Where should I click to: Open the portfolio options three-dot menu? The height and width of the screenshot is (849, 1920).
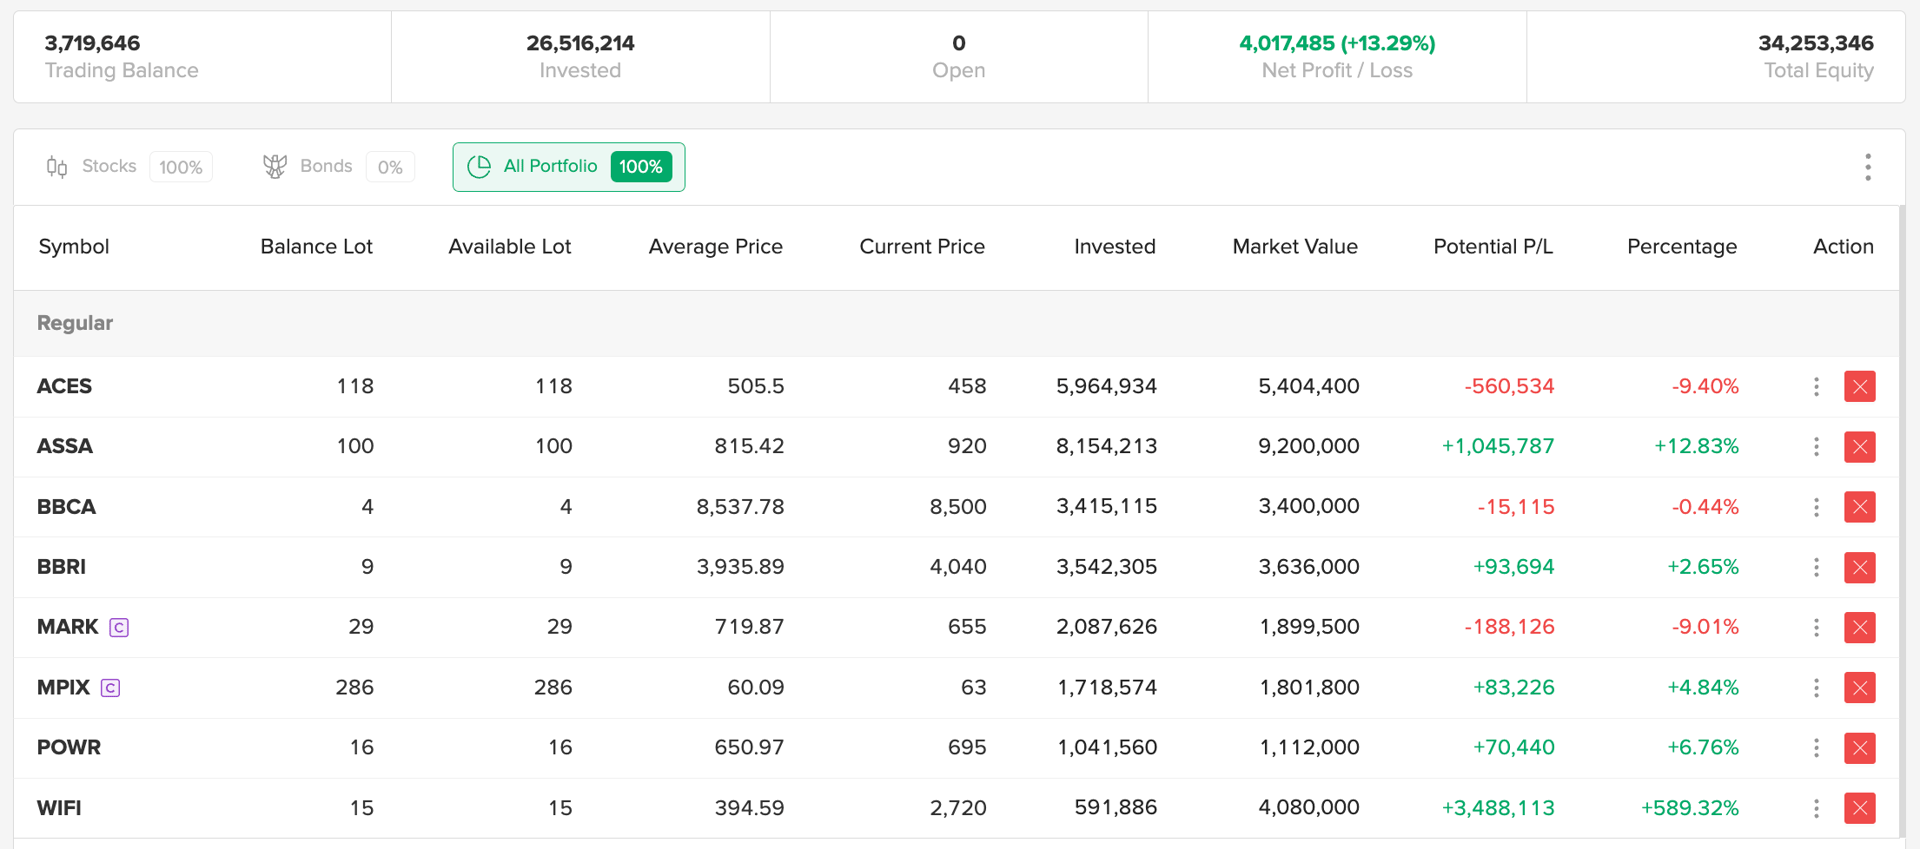(1867, 167)
